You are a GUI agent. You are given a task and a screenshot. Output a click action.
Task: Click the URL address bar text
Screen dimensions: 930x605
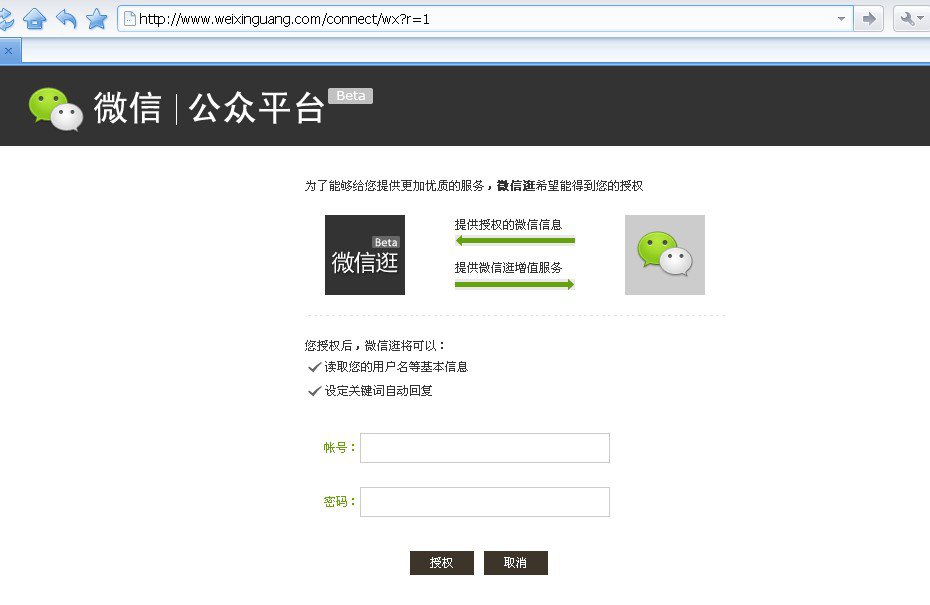tap(284, 19)
